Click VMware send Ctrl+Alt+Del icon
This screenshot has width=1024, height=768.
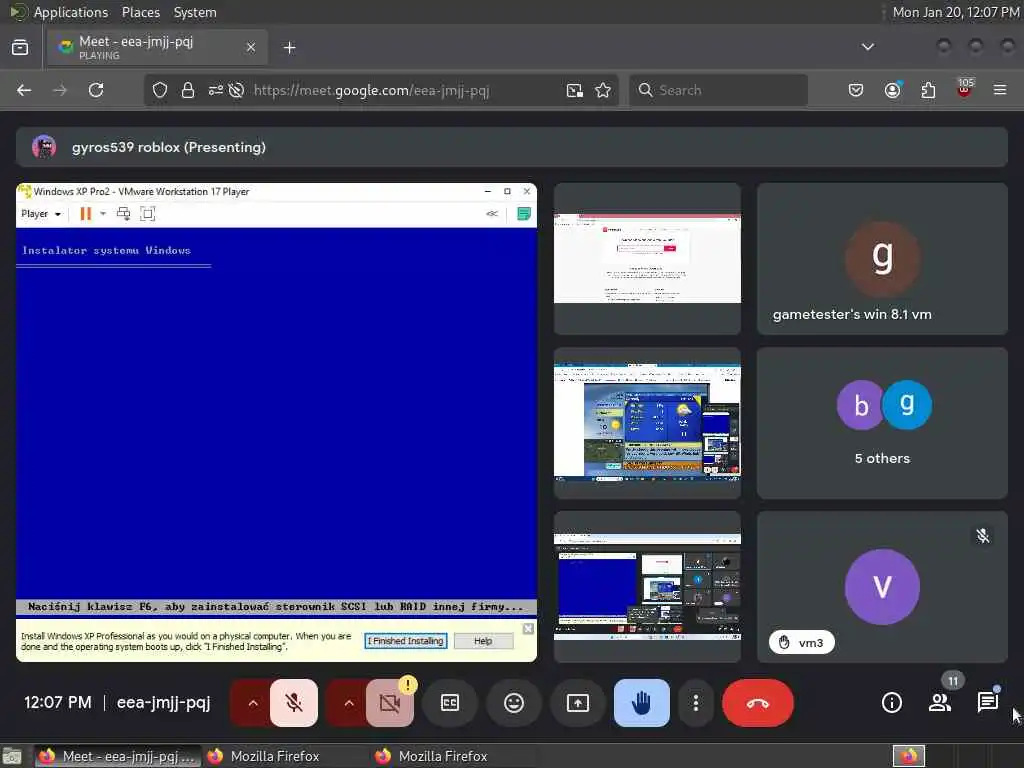pyautogui.click(x=123, y=214)
